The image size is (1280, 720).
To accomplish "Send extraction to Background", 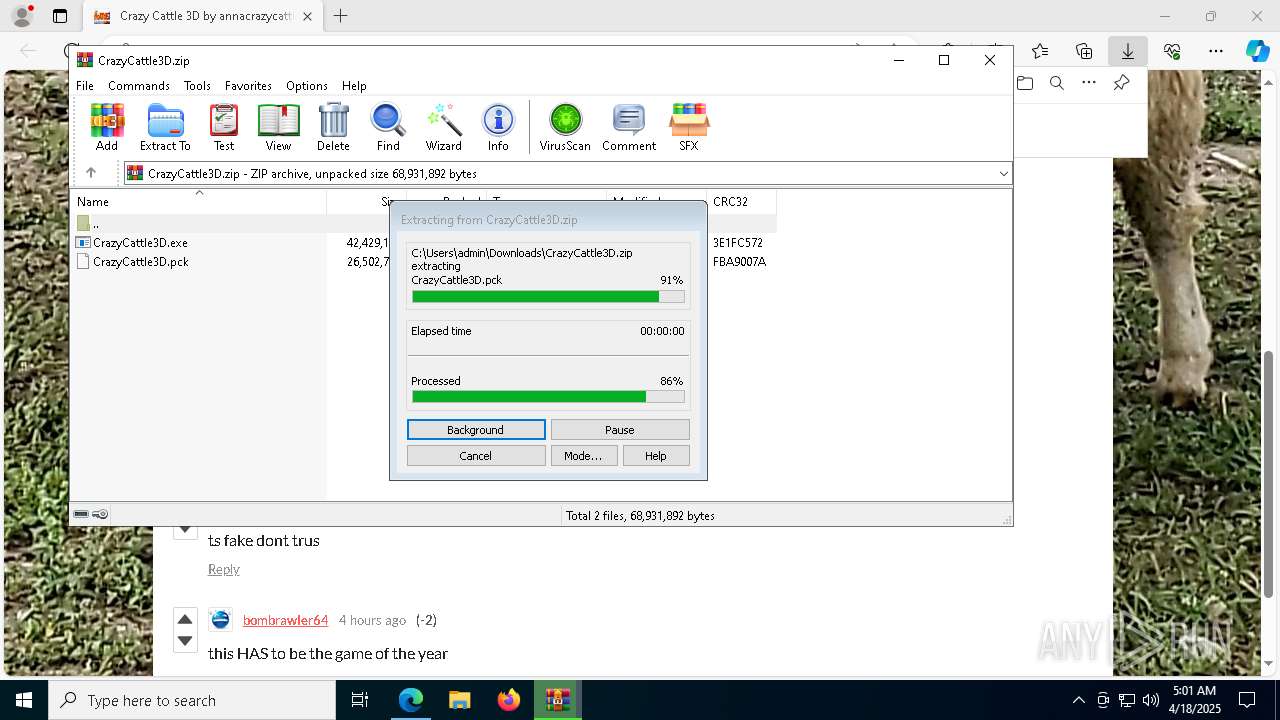I will point(476,430).
